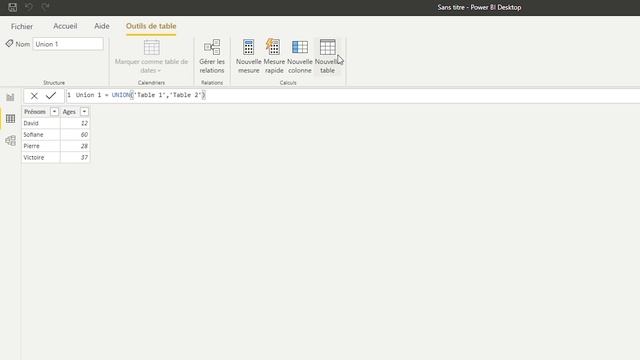
Task: Switch to Data view in sidebar
Action: coord(10,119)
